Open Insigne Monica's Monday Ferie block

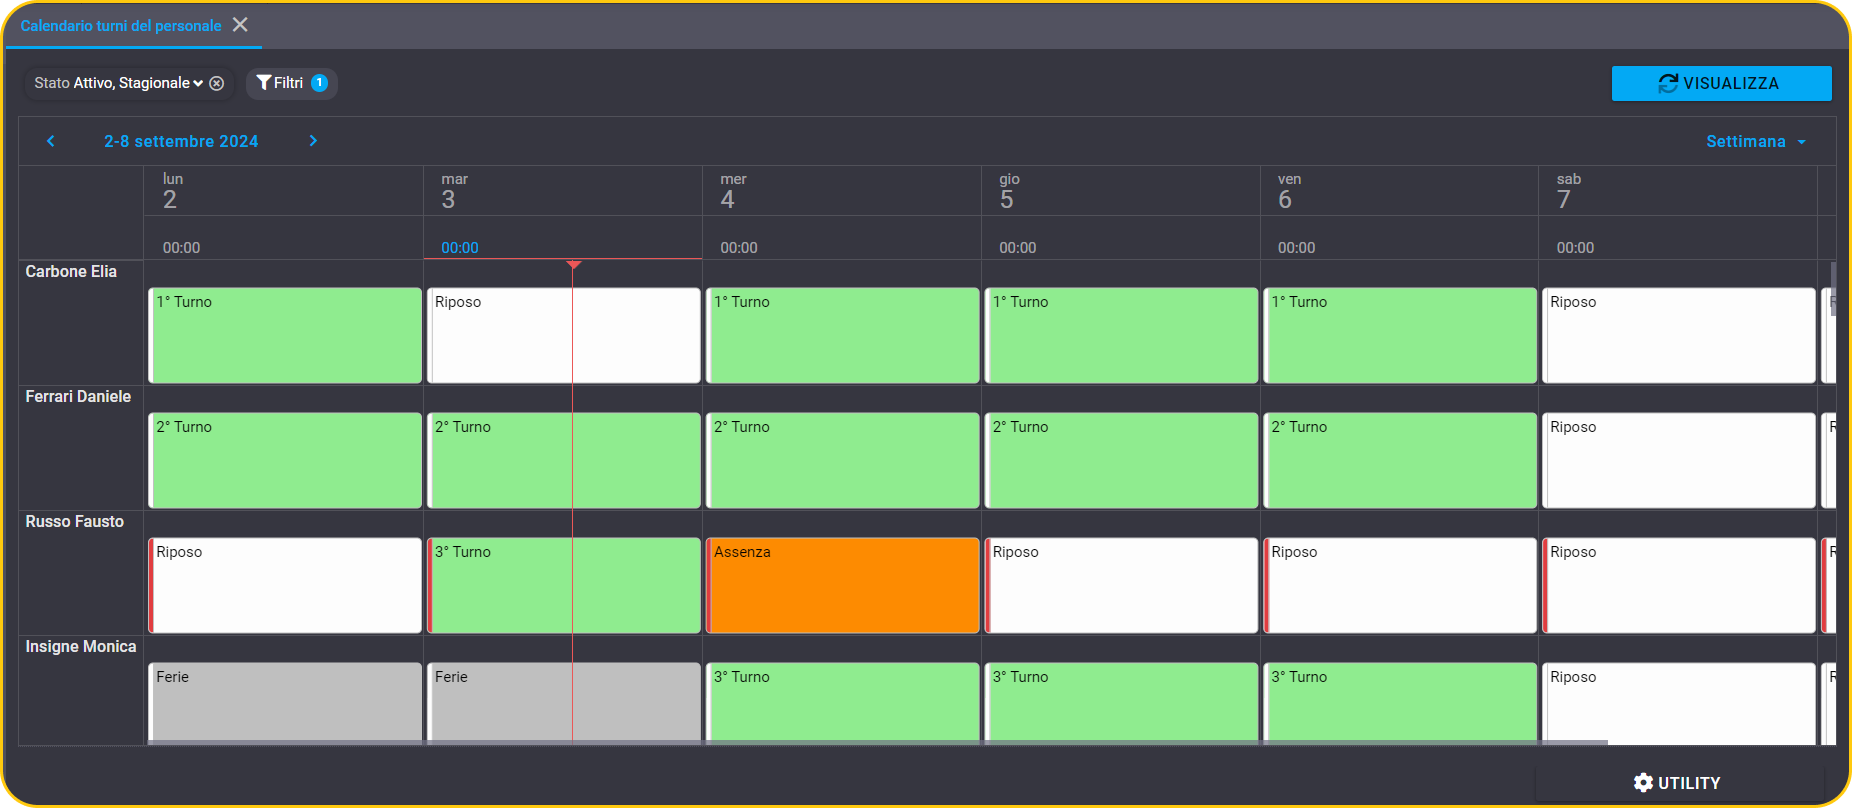pyautogui.click(x=285, y=703)
